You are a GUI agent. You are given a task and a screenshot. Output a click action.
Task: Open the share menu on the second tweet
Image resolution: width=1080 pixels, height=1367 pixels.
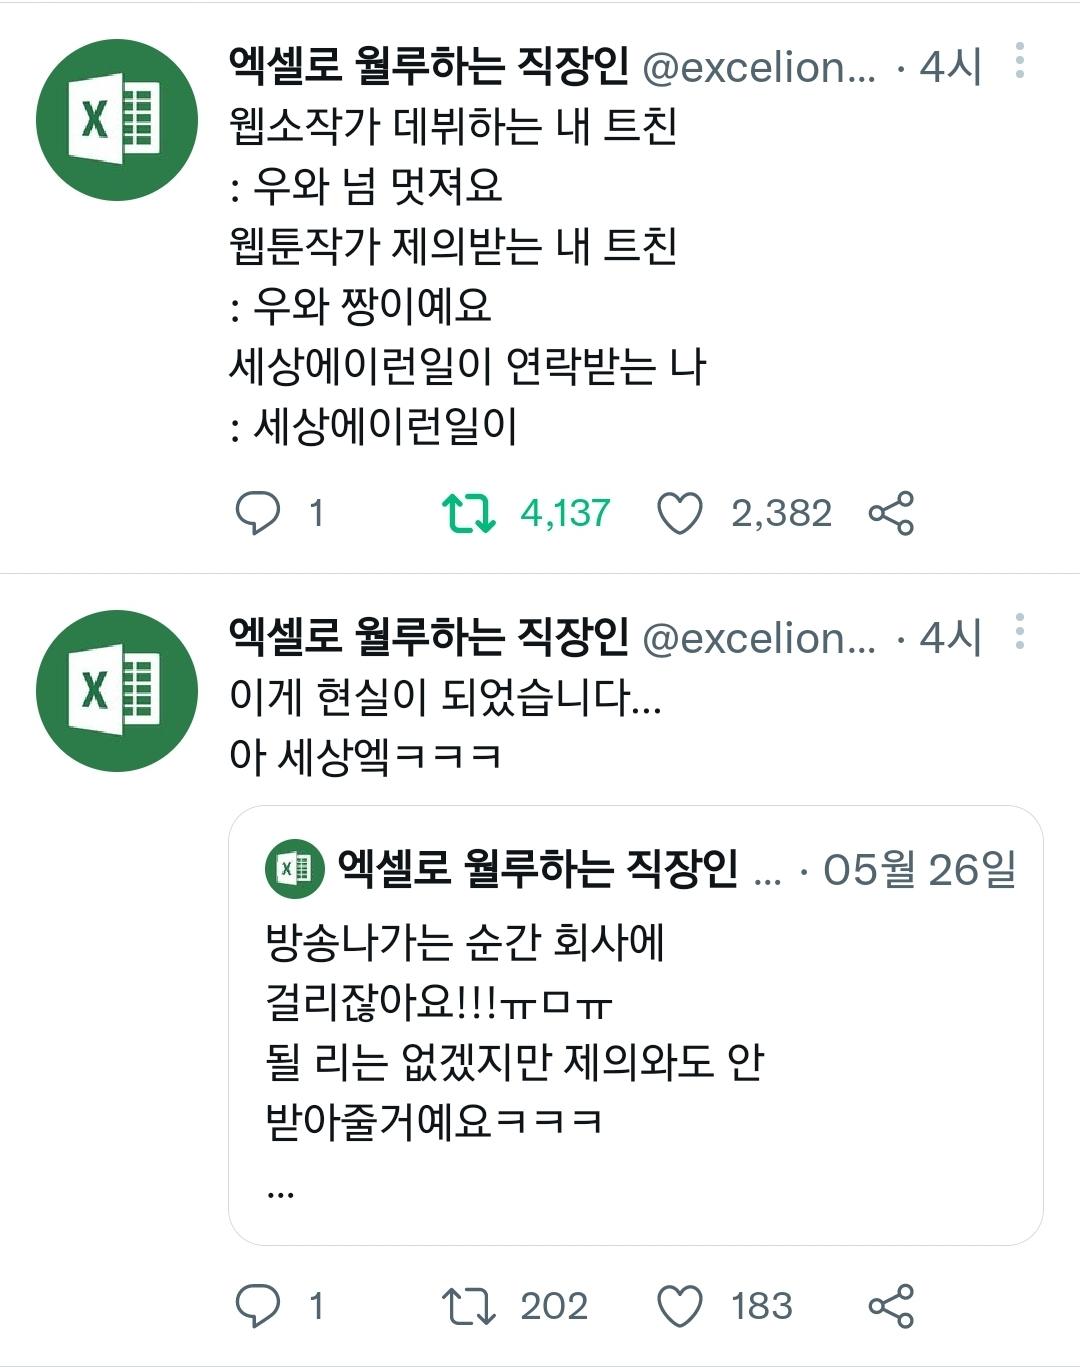[895, 1302]
